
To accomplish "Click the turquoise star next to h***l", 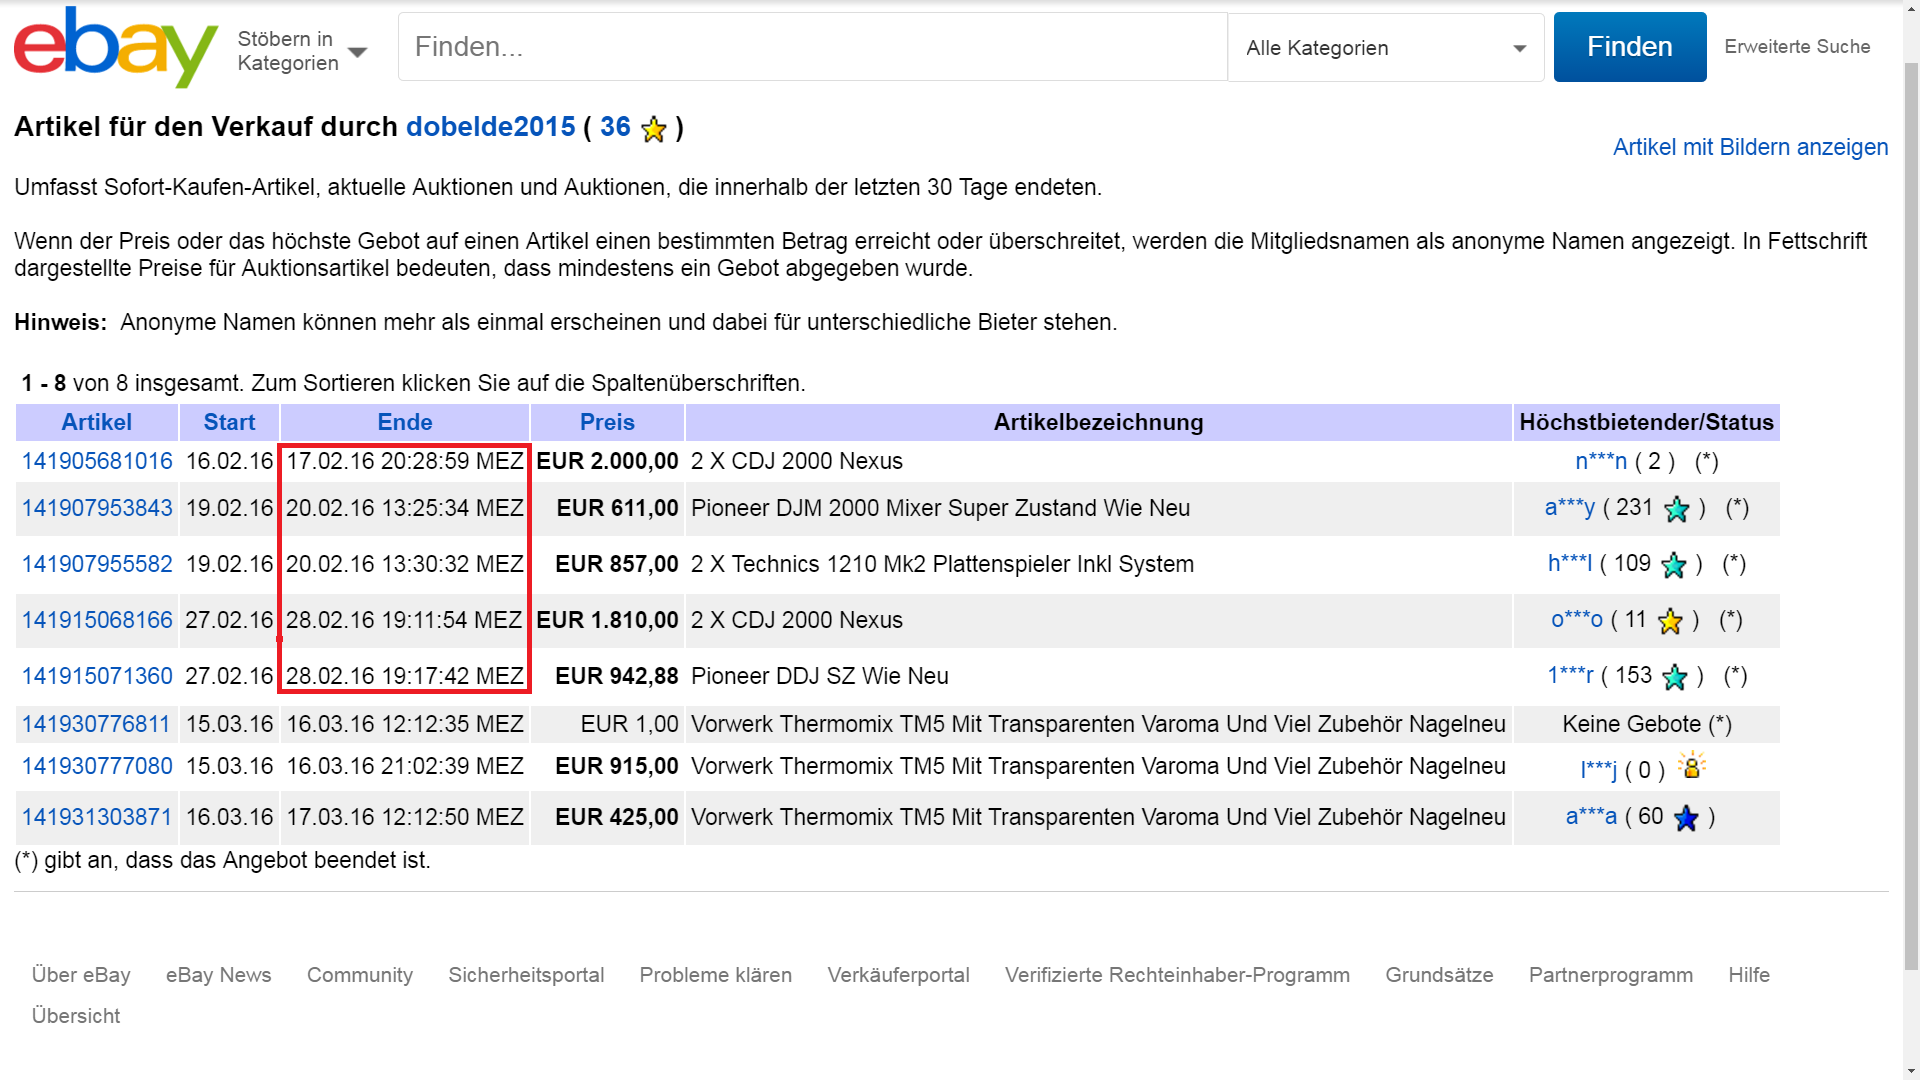I will tap(1674, 565).
